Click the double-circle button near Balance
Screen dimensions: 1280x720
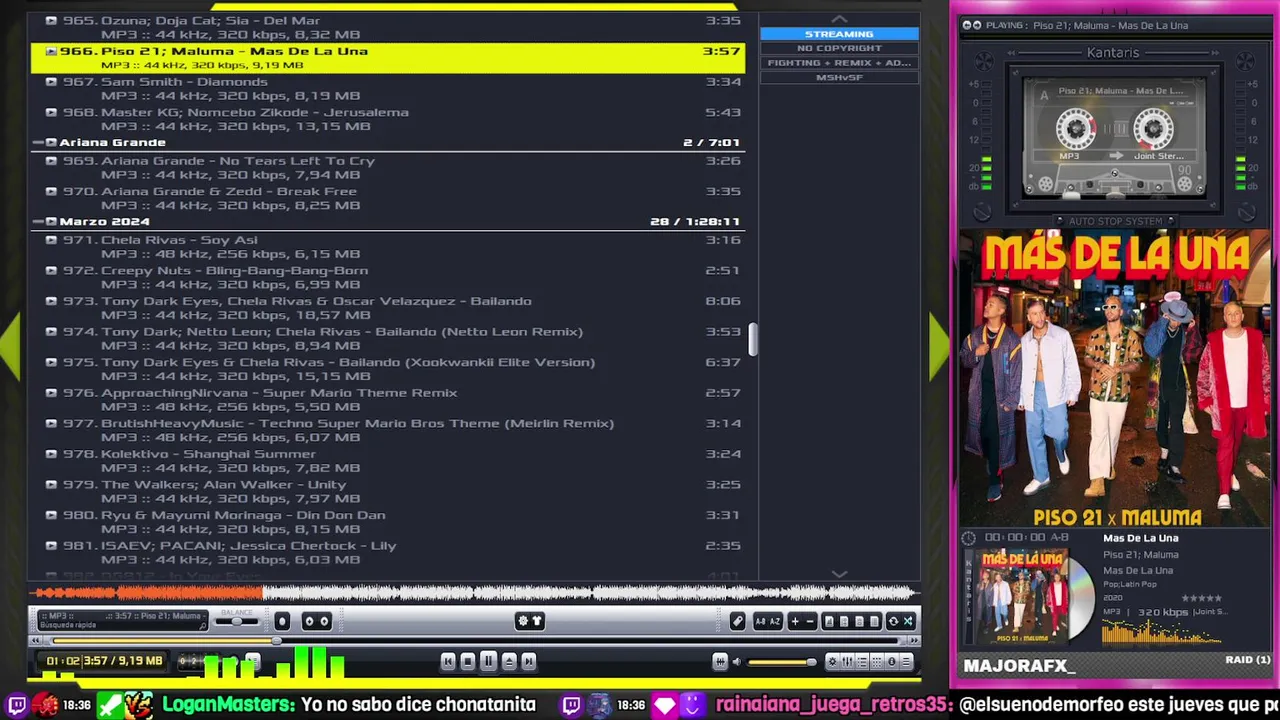tap(316, 621)
